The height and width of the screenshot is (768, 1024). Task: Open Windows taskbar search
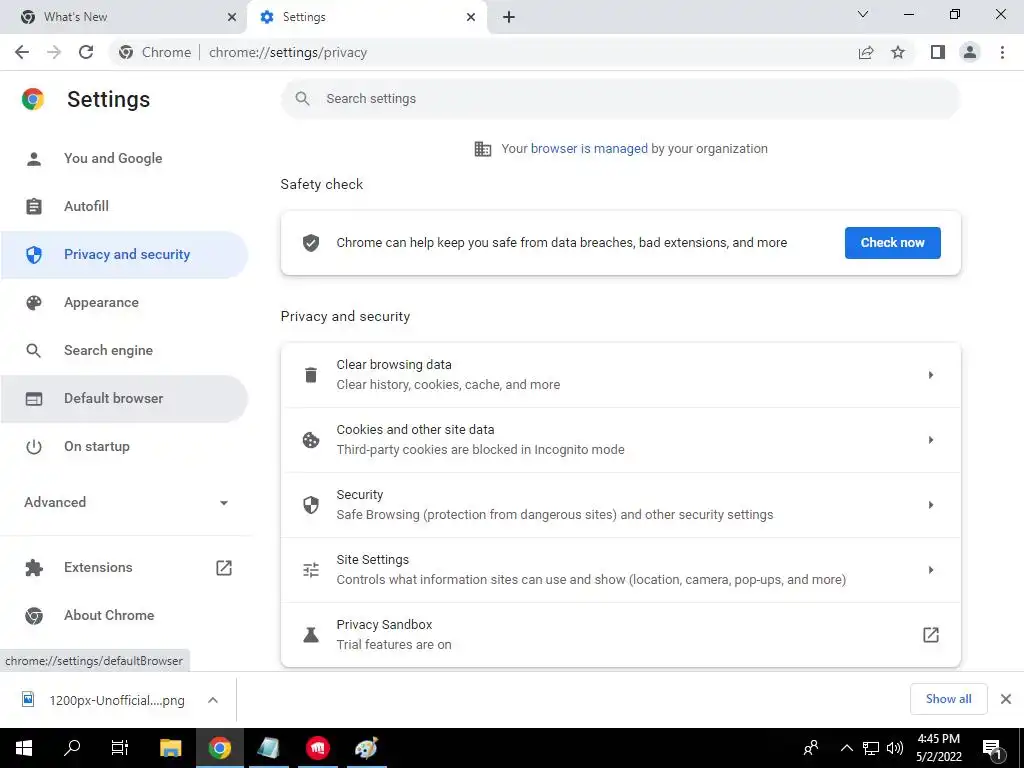(72, 748)
